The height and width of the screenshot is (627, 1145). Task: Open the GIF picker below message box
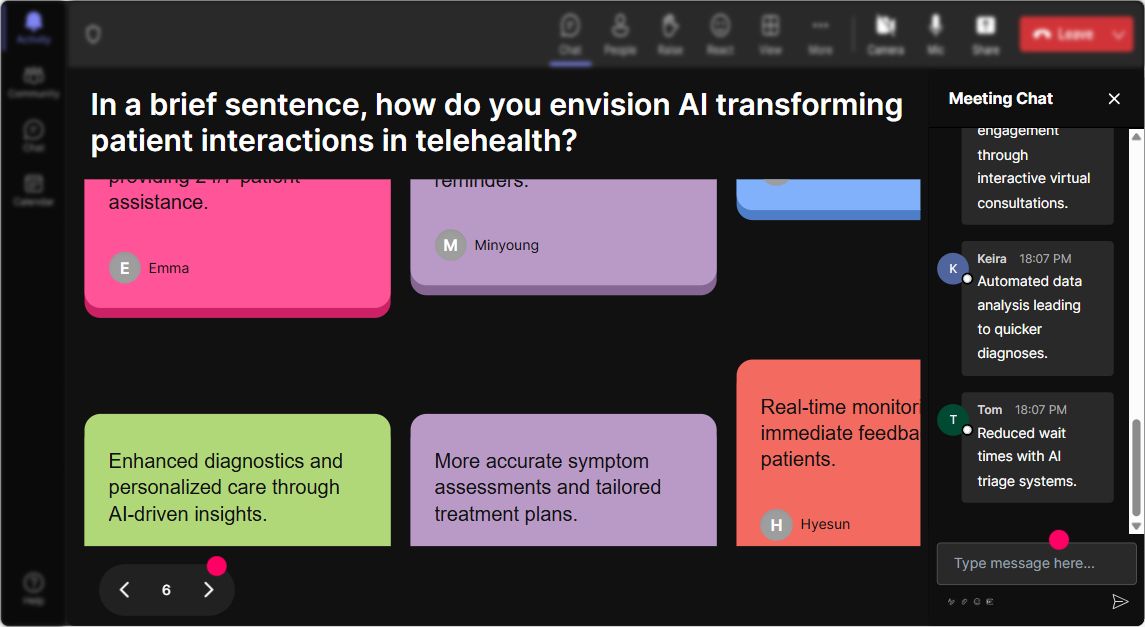[990, 602]
